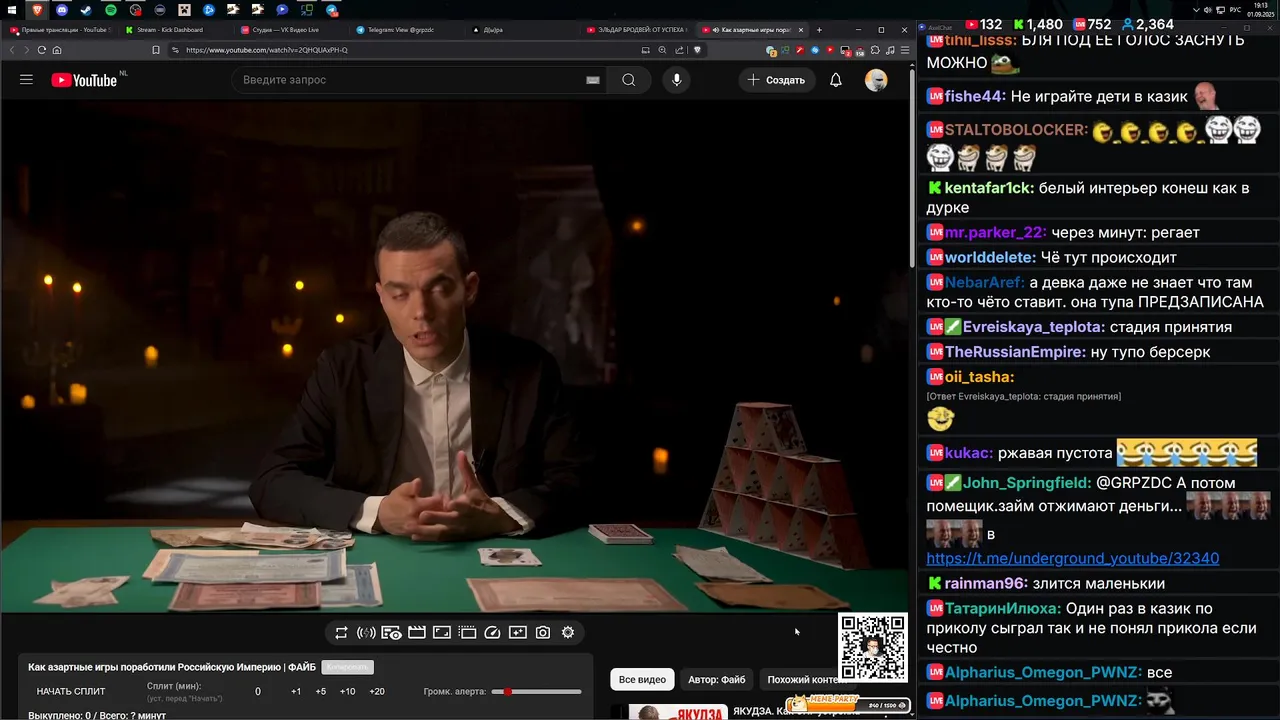Click the split minutes value 0

258,691
